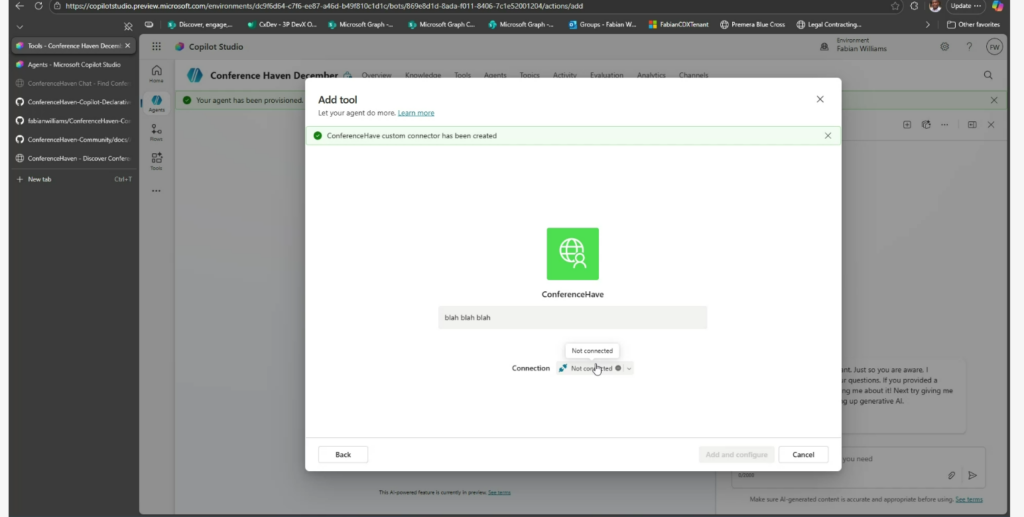Switch to the Evaluation tab
1024x517 pixels.
click(x=607, y=75)
